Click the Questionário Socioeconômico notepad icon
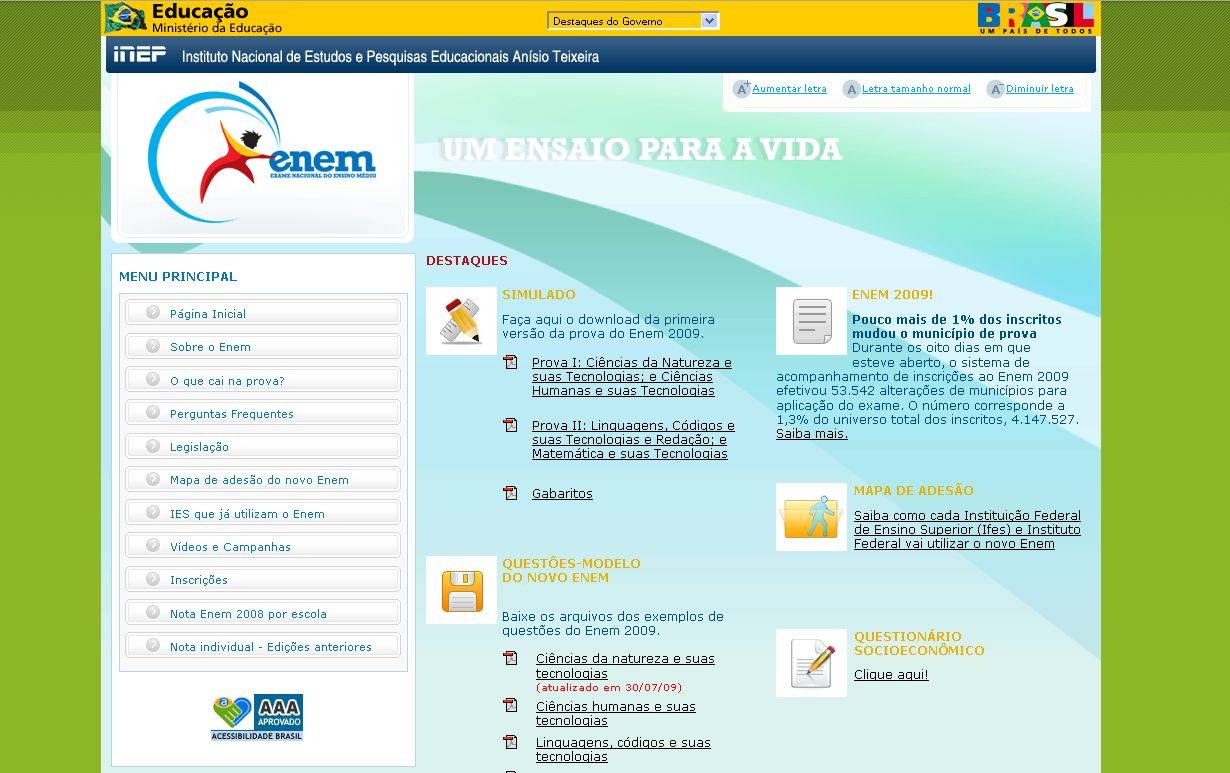This screenshot has height=773, width=1230. (x=811, y=663)
